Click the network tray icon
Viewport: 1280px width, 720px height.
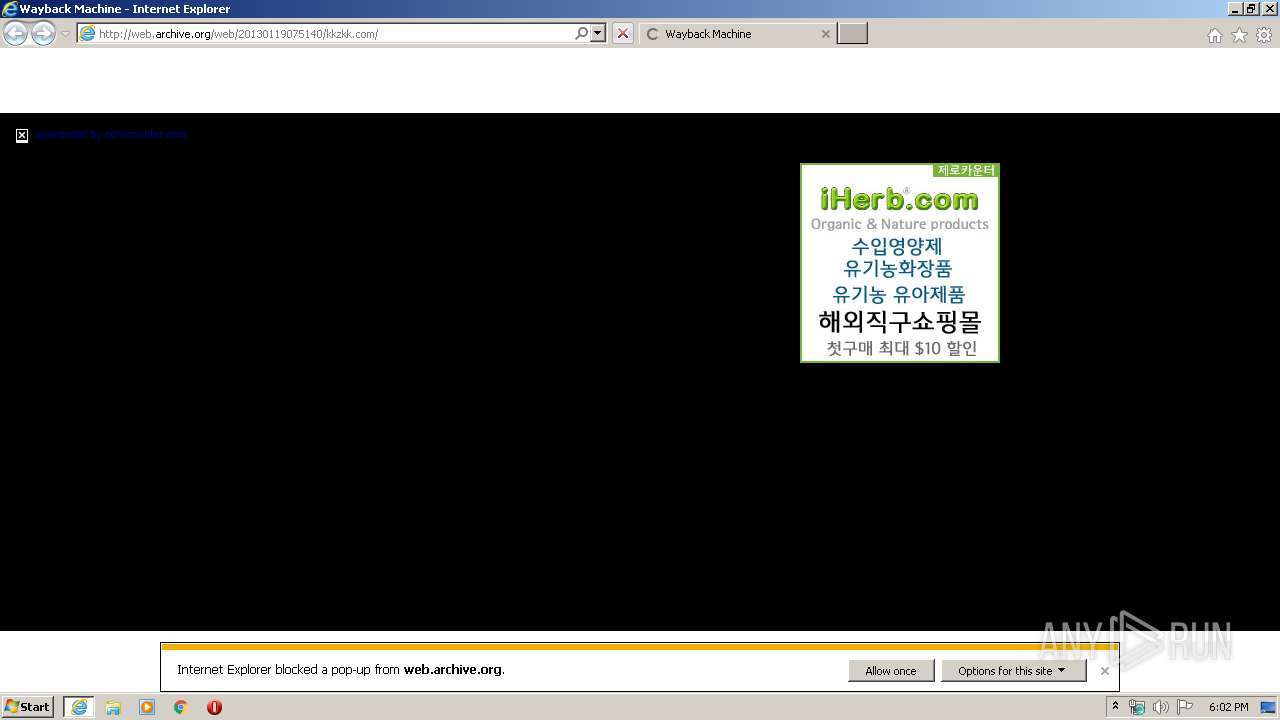click(1137, 707)
